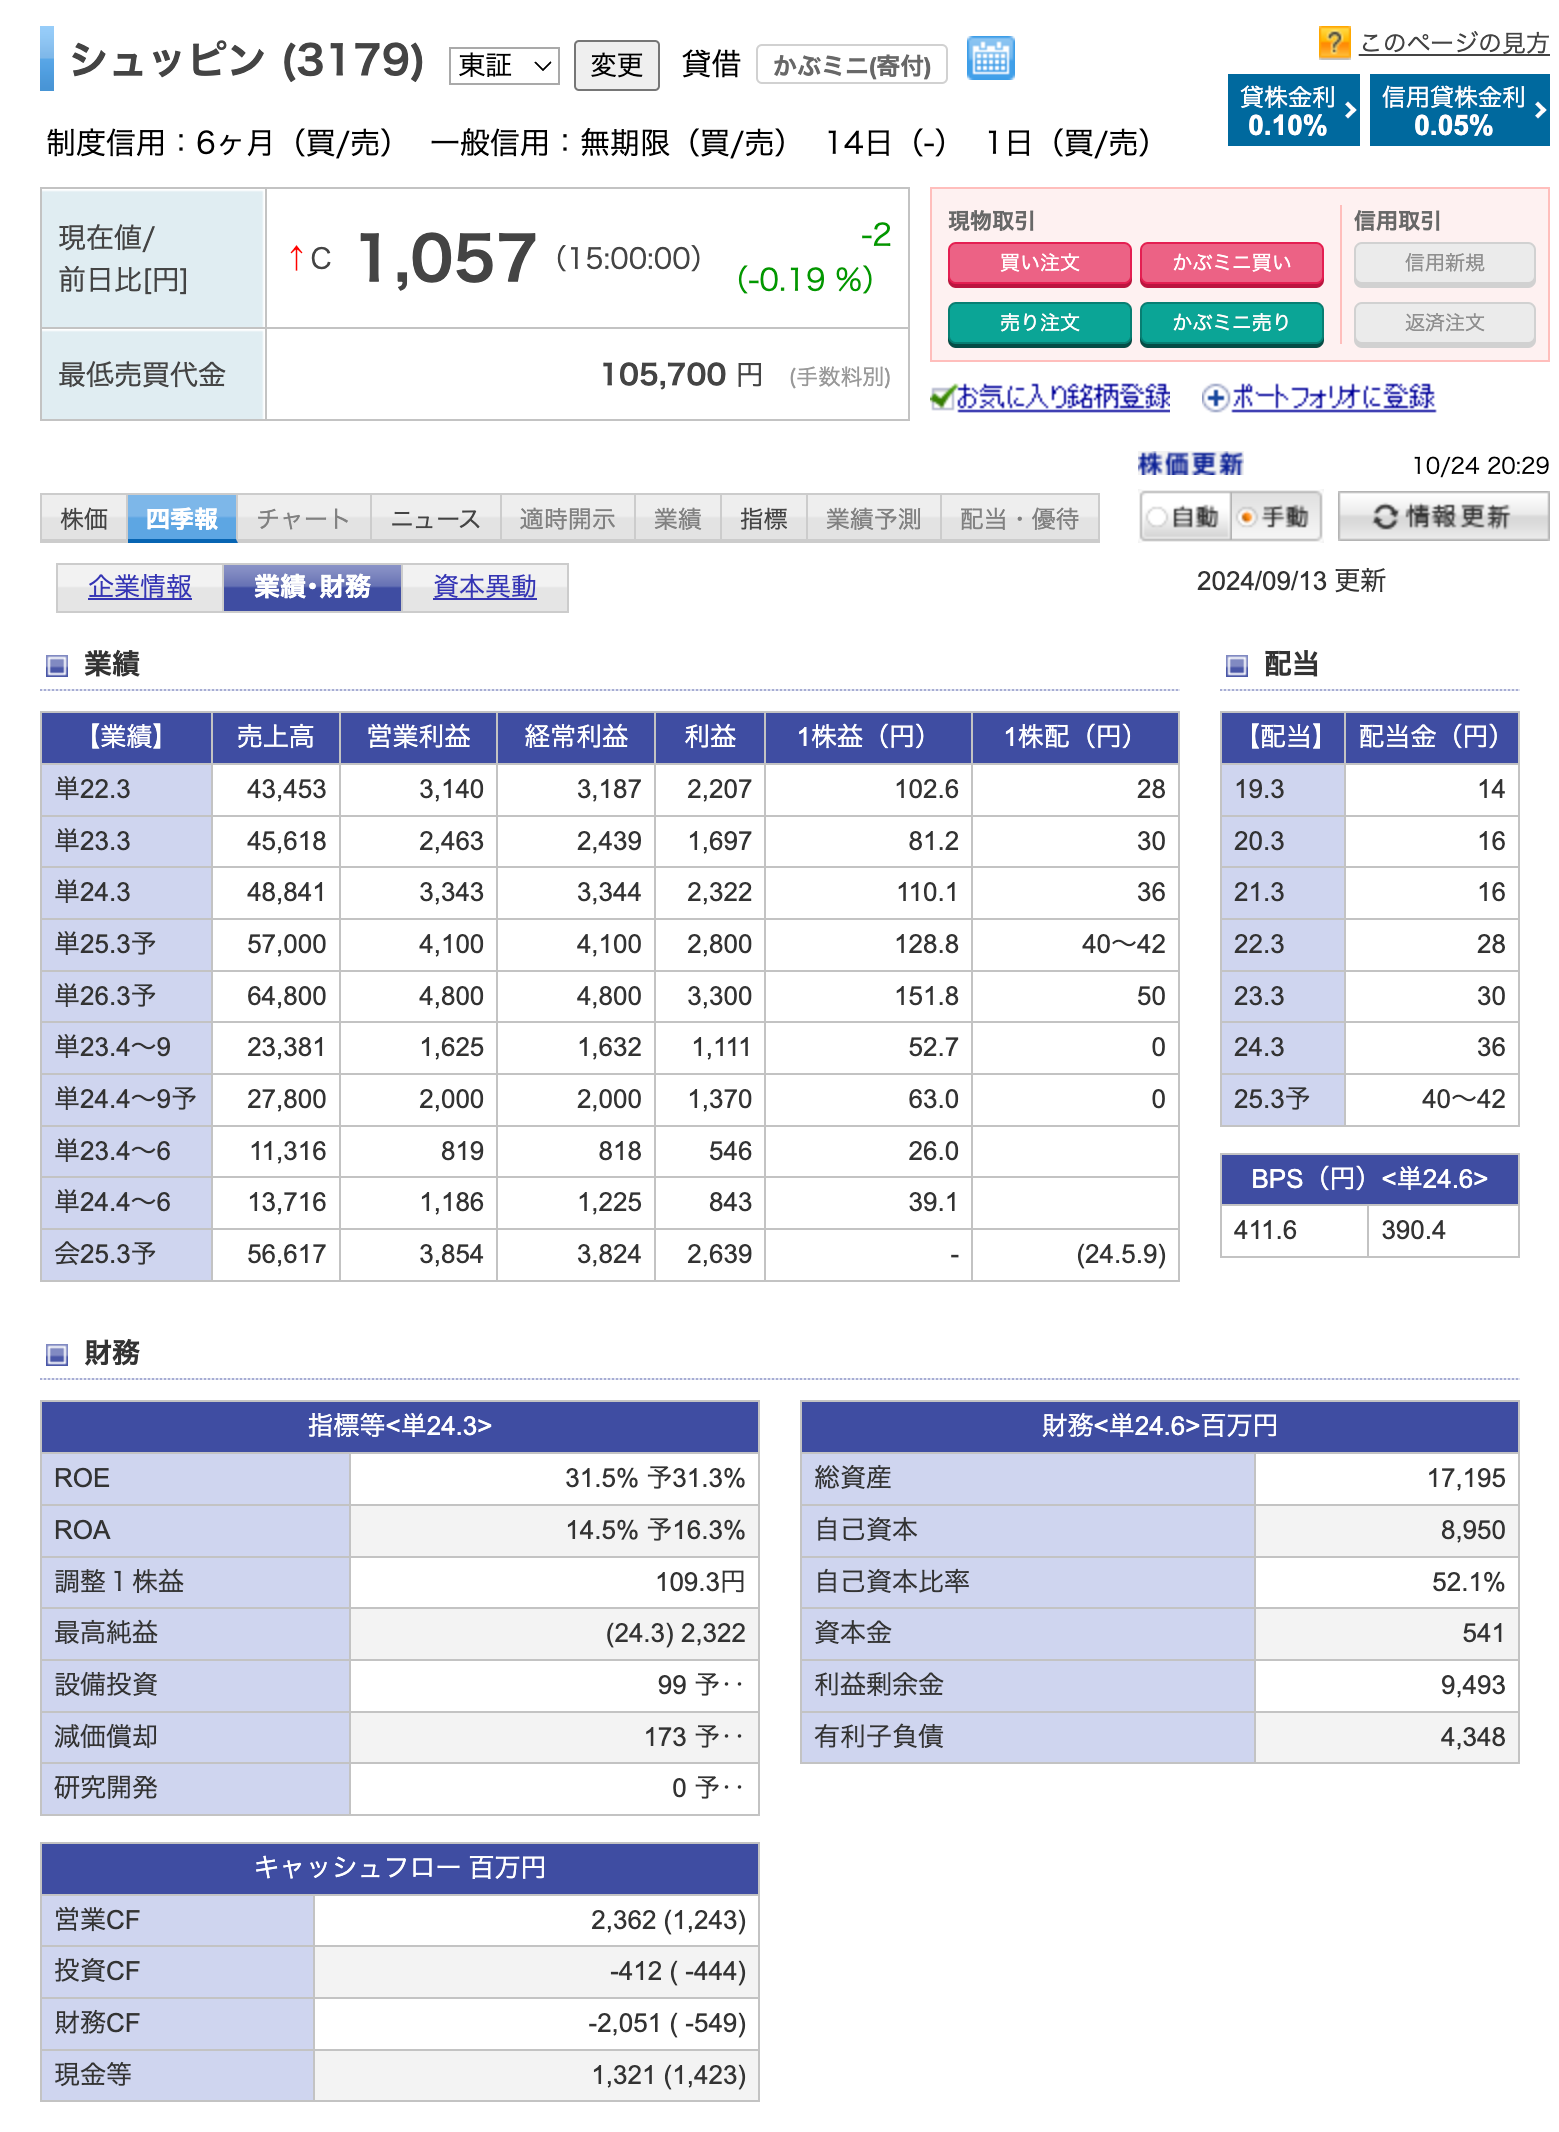The height and width of the screenshot is (2132, 1559).
Task: Select the 自動 update radio button
Action: point(1157,517)
